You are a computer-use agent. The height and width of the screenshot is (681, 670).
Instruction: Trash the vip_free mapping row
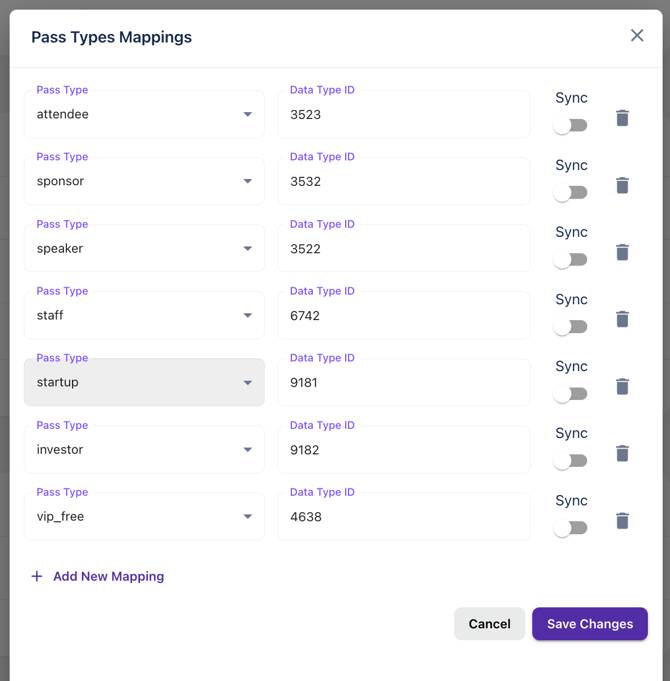[622, 520]
